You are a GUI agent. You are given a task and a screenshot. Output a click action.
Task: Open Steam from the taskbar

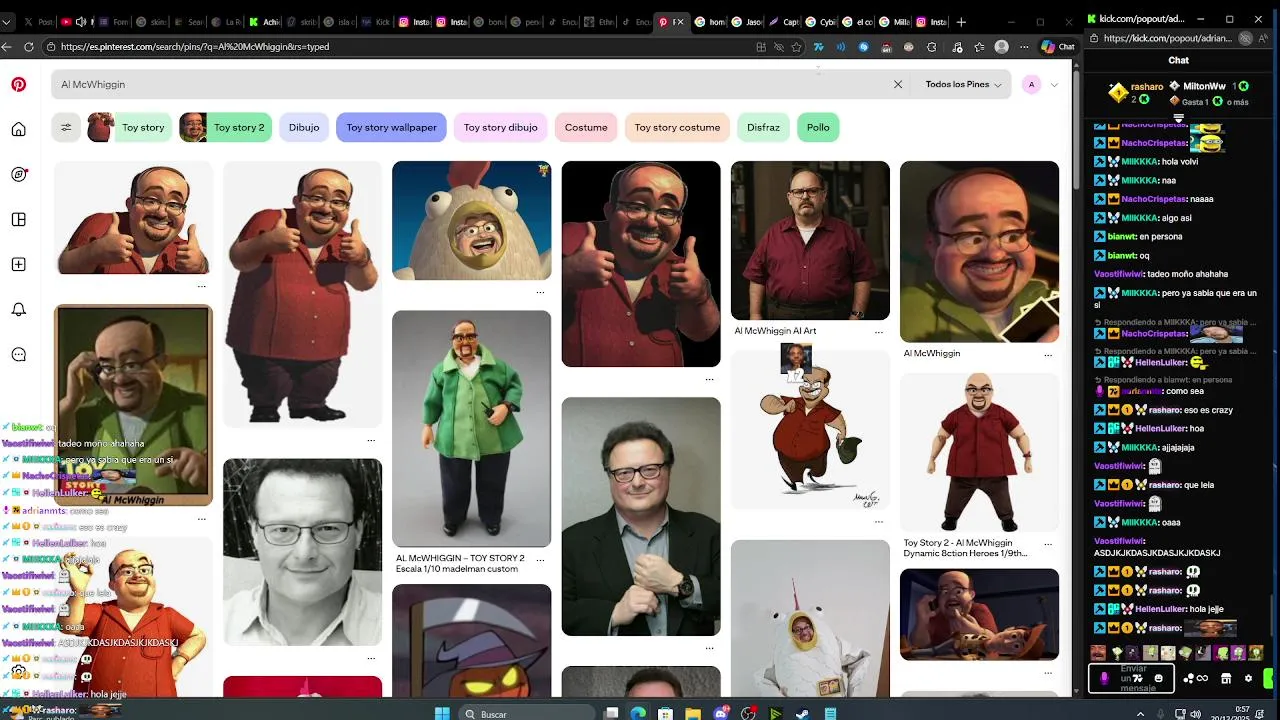(x=802, y=713)
